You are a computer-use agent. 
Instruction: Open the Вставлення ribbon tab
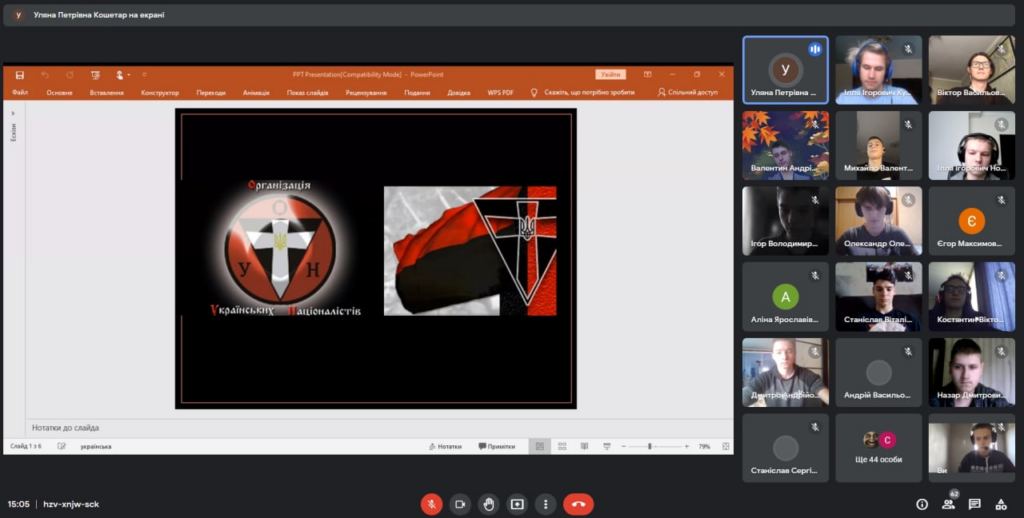(106, 93)
